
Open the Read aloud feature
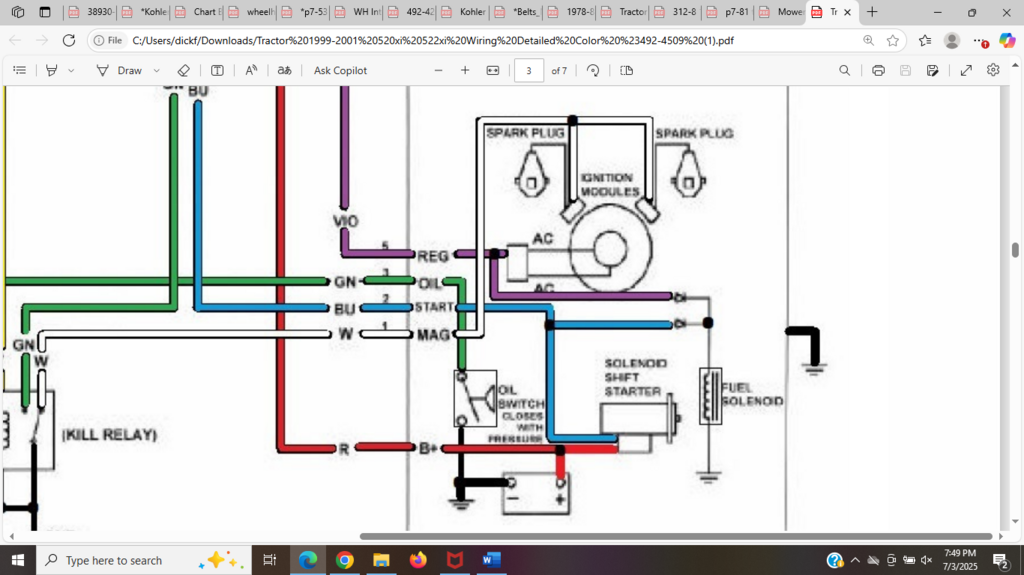point(251,71)
